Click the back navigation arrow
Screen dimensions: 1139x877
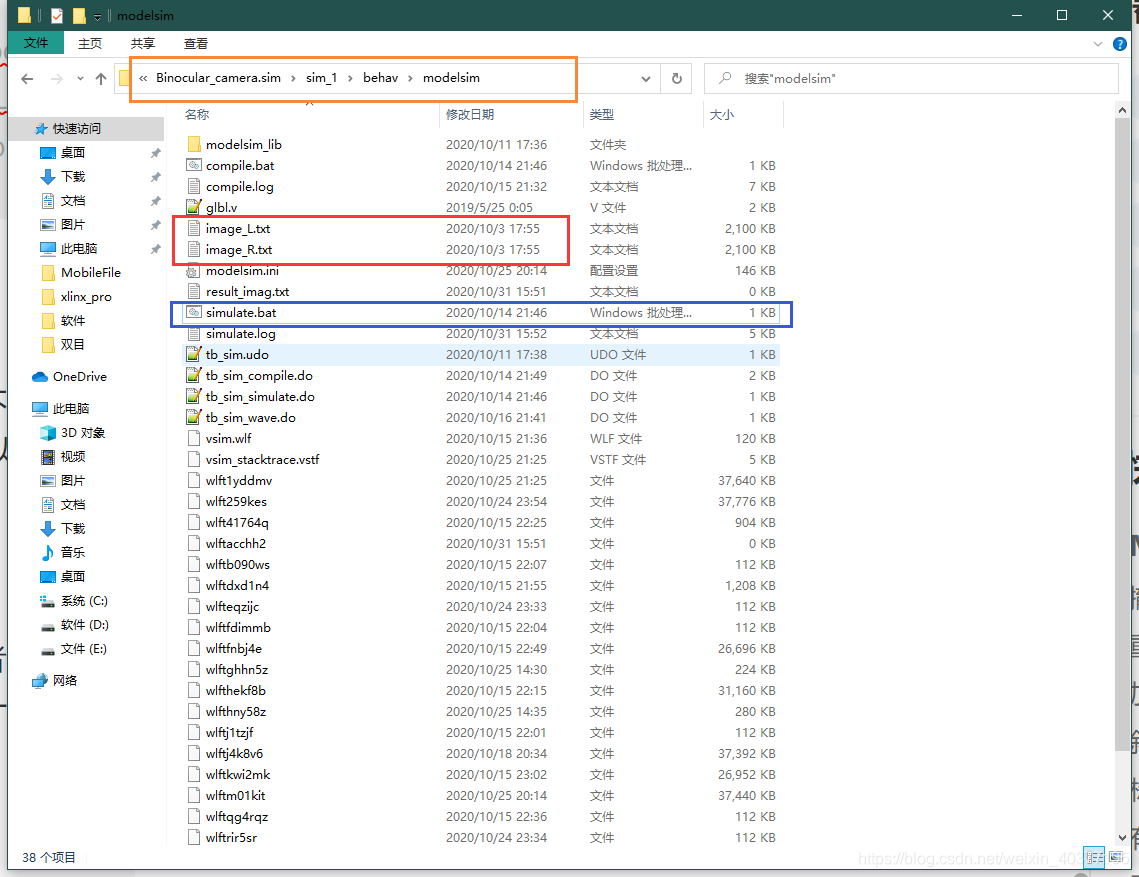point(27,79)
